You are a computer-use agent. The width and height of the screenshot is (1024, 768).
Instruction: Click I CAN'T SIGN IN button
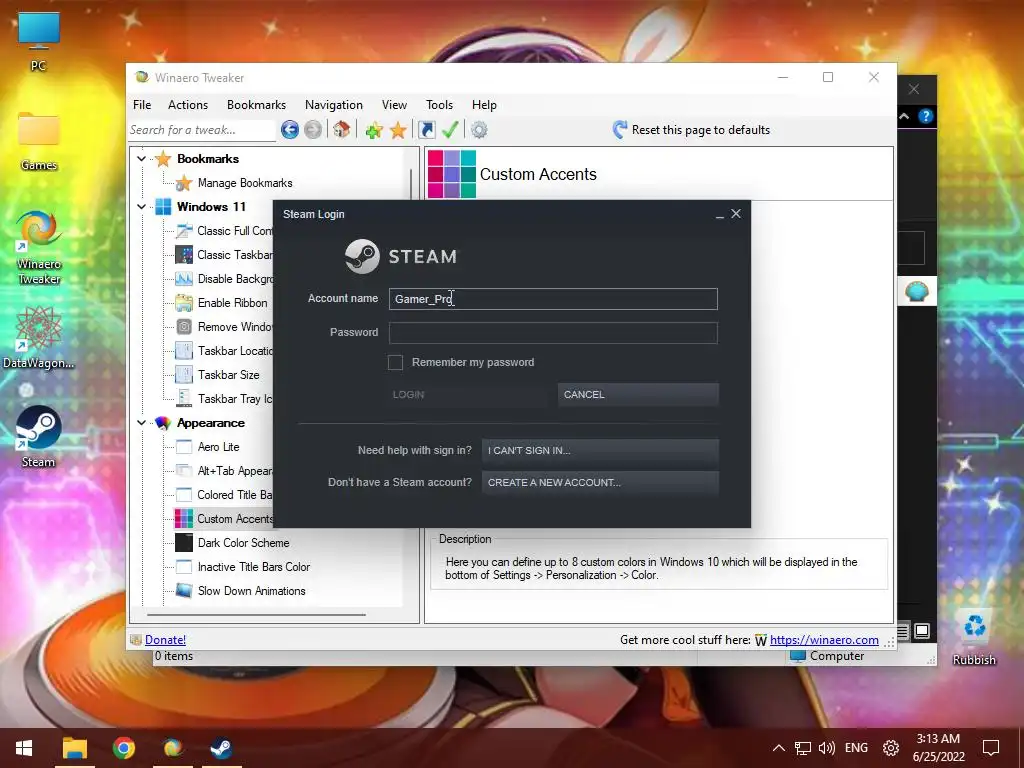[600, 451]
